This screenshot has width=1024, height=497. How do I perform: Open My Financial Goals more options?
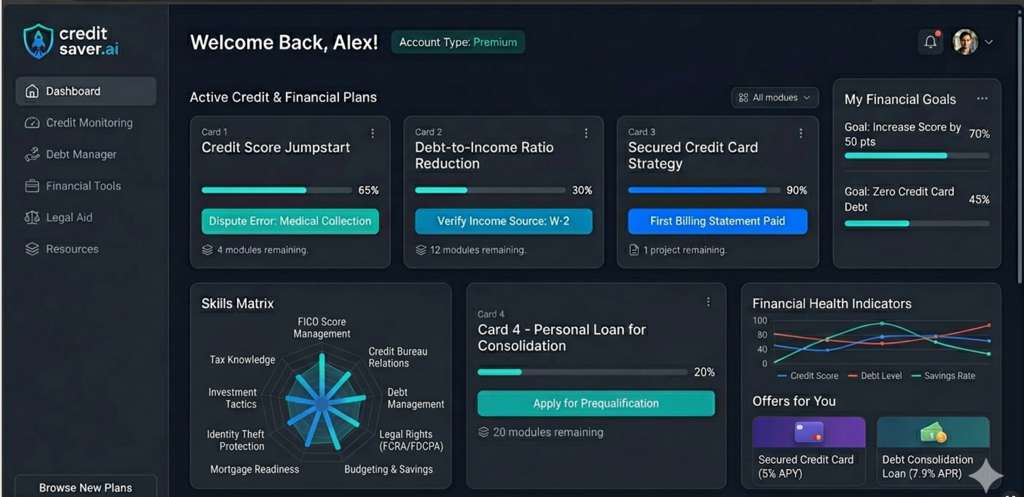tap(982, 99)
